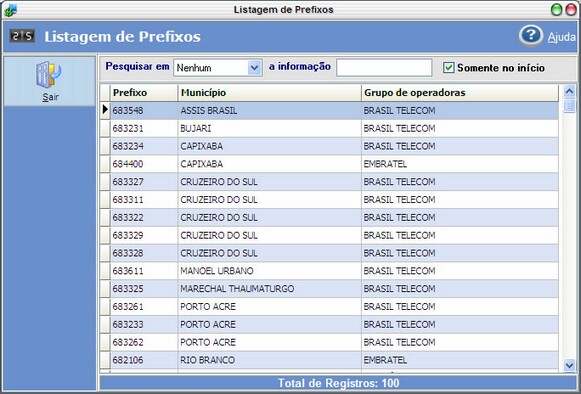Select the cell with prefix 683327

[144, 182]
